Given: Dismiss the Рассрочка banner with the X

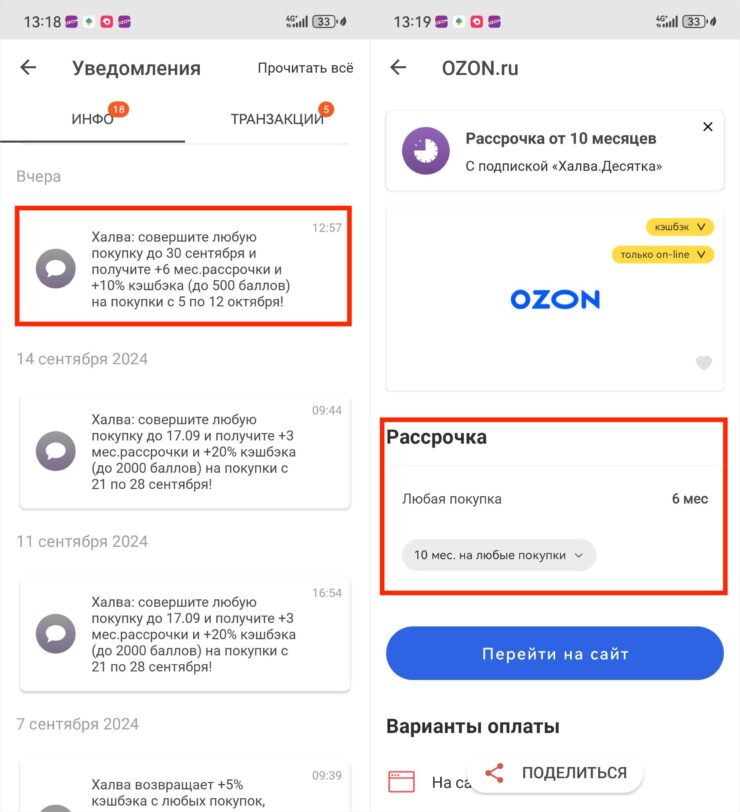Looking at the screenshot, I should click(708, 127).
